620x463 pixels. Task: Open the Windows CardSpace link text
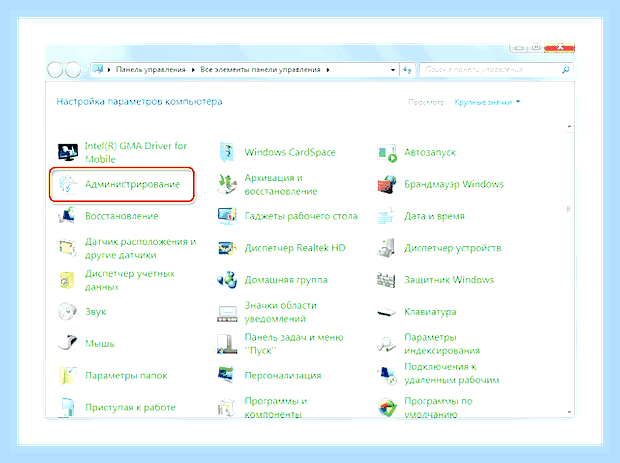(x=290, y=152)
